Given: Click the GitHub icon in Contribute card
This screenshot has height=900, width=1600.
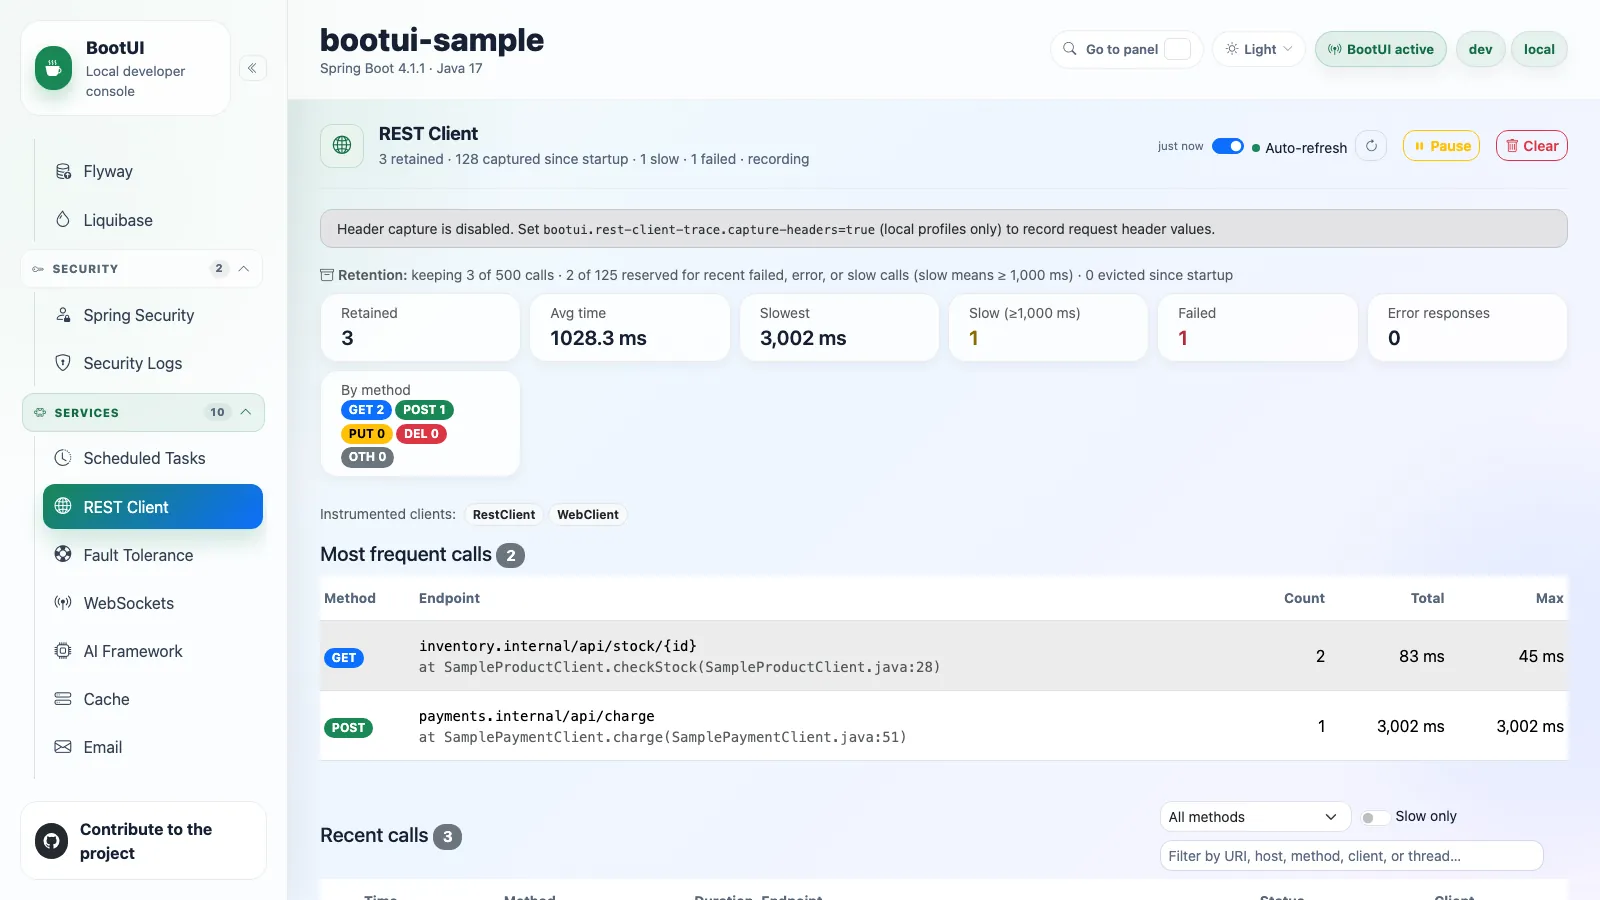Looking at the screenshot, I should click(52, 841).
